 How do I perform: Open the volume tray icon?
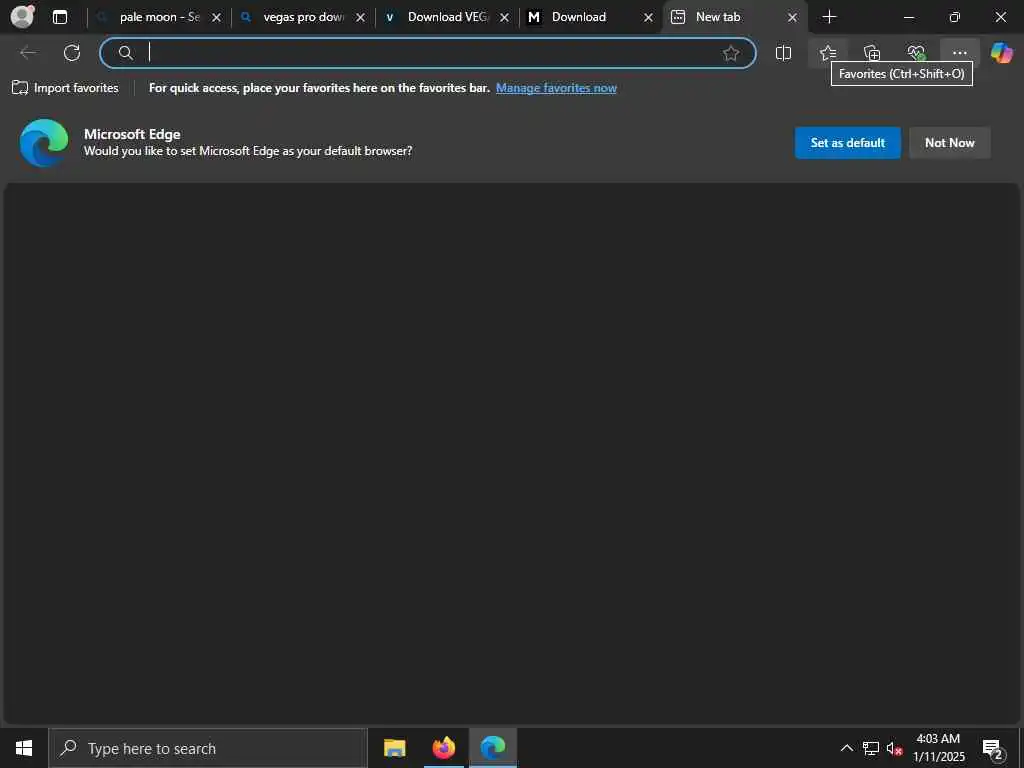(894, 748)
